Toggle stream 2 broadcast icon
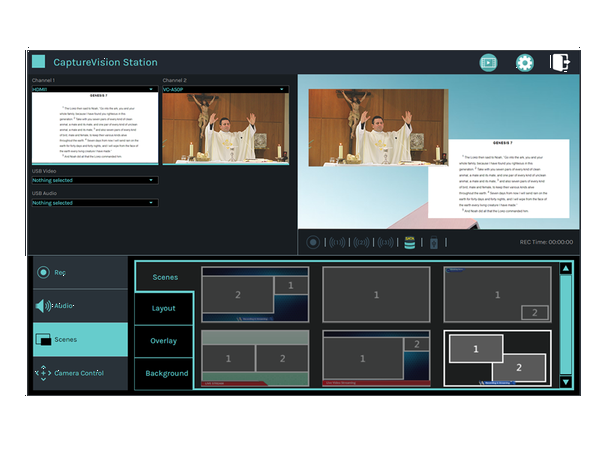610x450 pixels. point(360,242)
